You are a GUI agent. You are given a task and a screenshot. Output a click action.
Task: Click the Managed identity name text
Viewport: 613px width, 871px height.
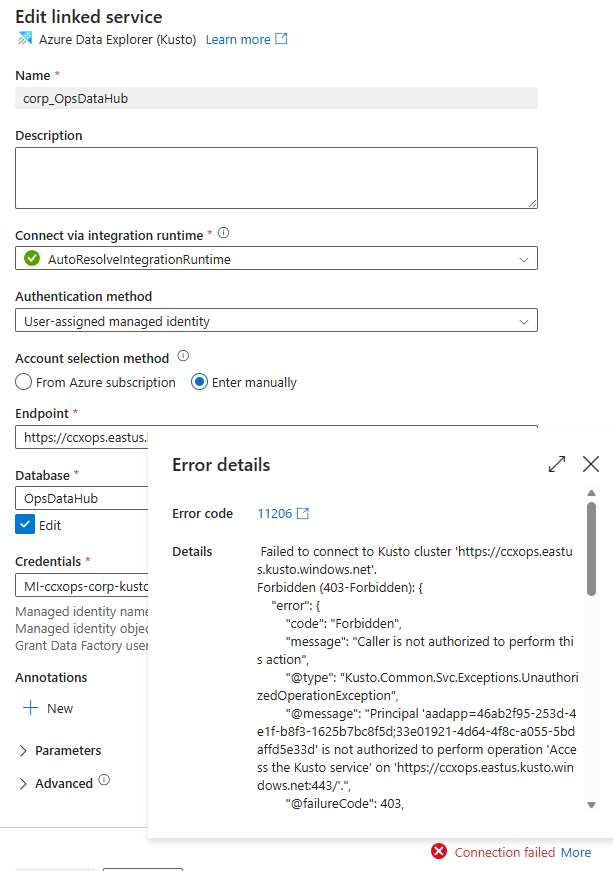(x=82, y=612)
